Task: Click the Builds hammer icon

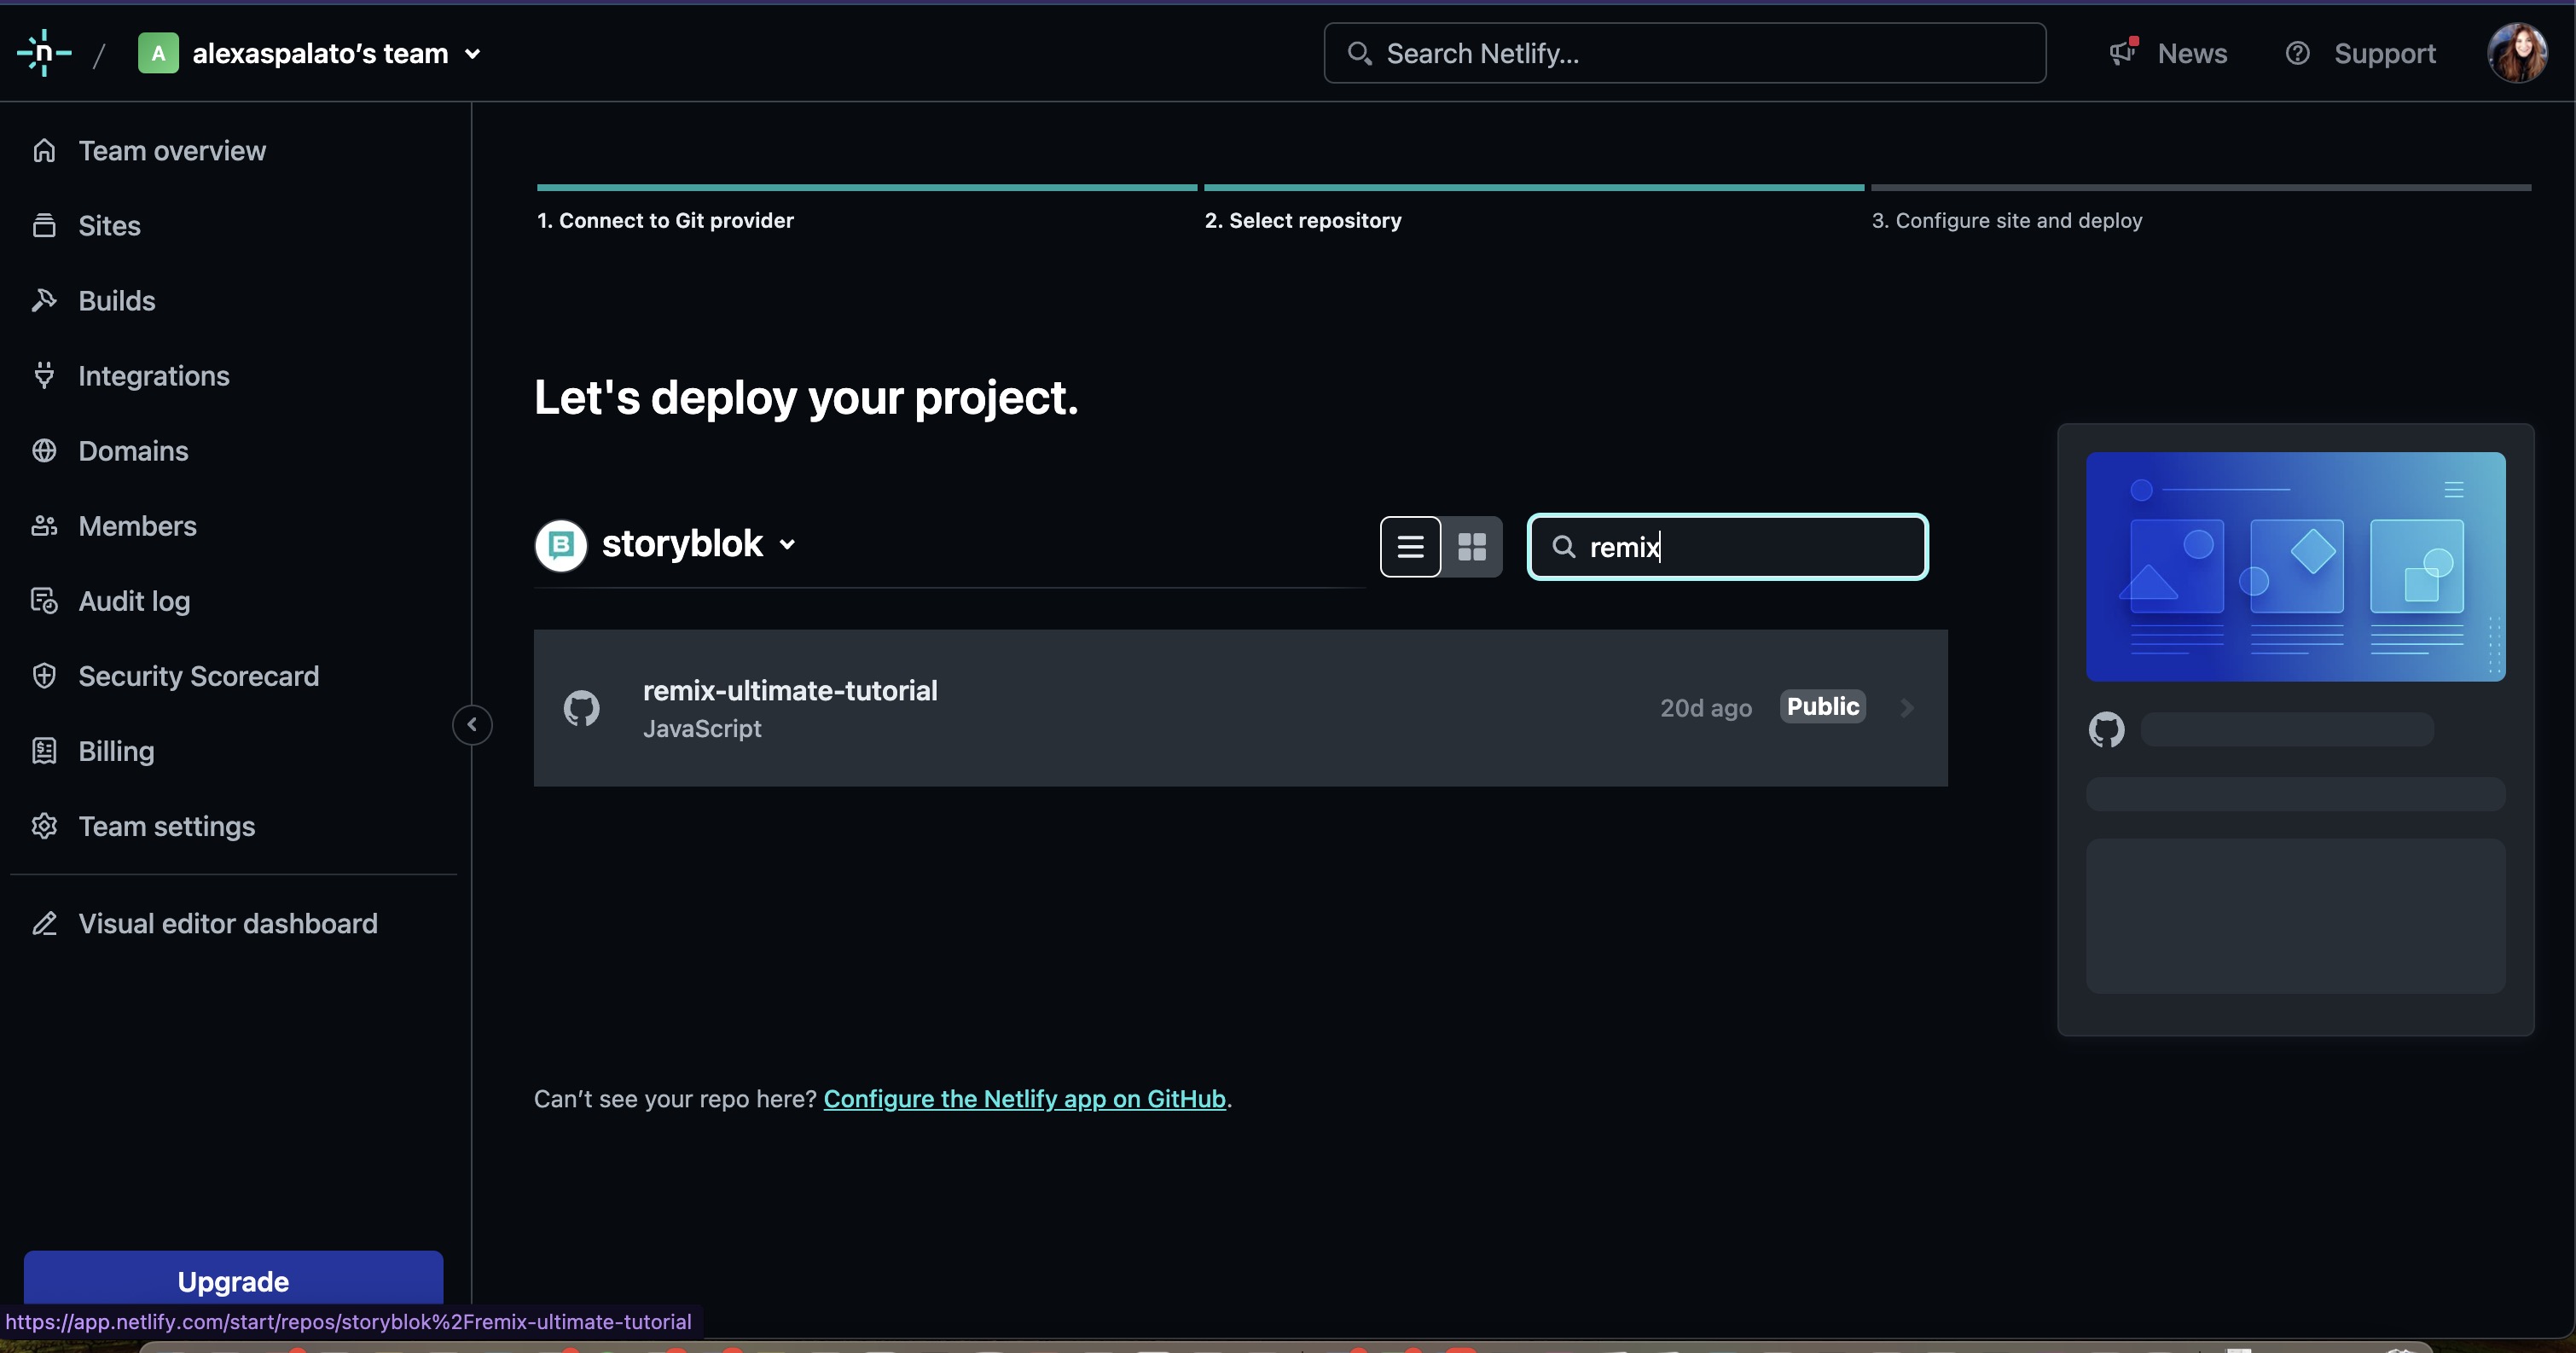Action: (44, 300)
